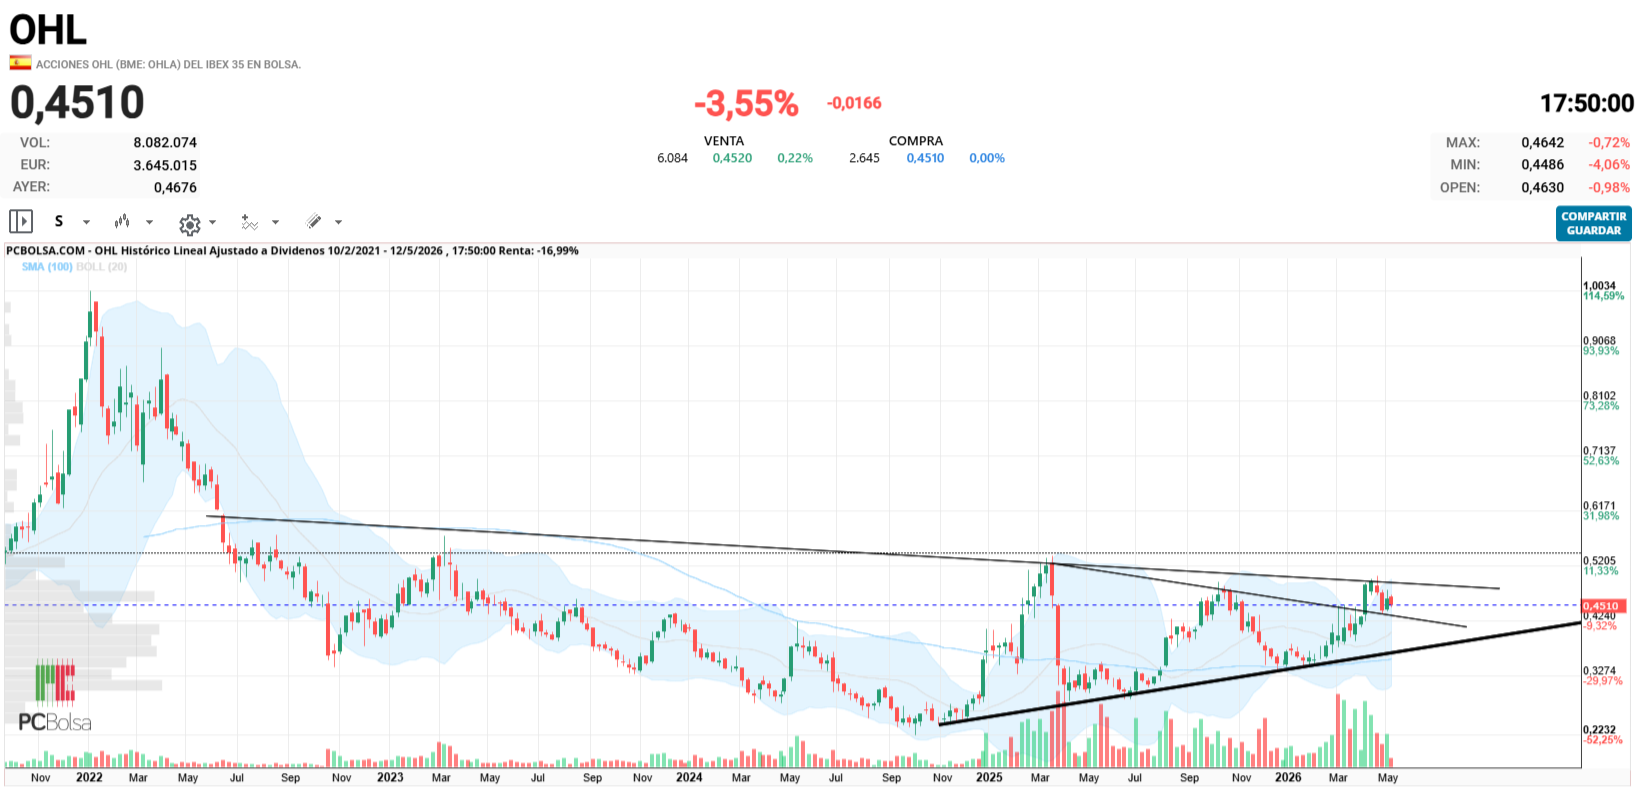Viewport: 1642px width, 787px height.
Task: Click the 0,22% ask variation
Action: (795, 158)
